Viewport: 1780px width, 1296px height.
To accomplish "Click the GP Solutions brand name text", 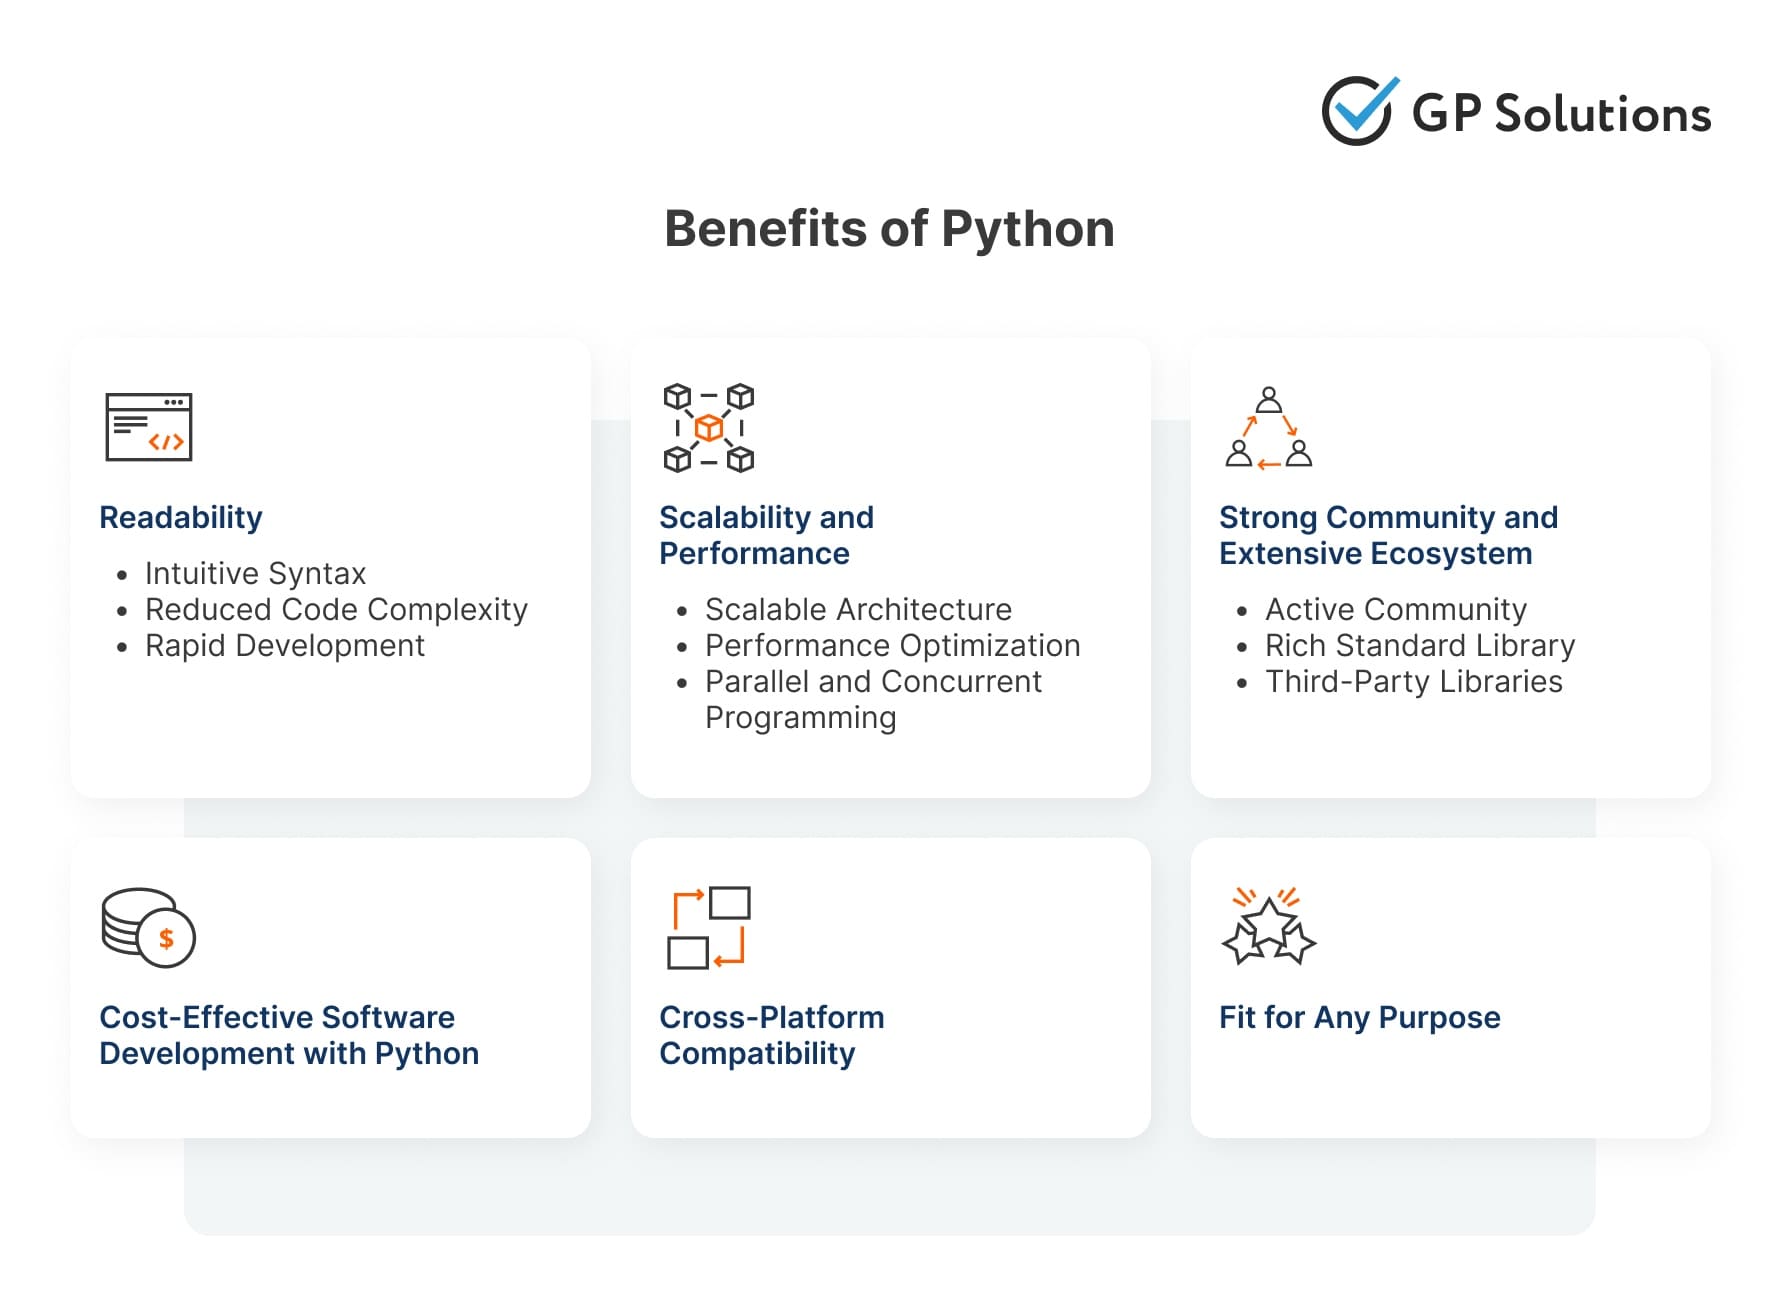I will tap(1560, 114).
